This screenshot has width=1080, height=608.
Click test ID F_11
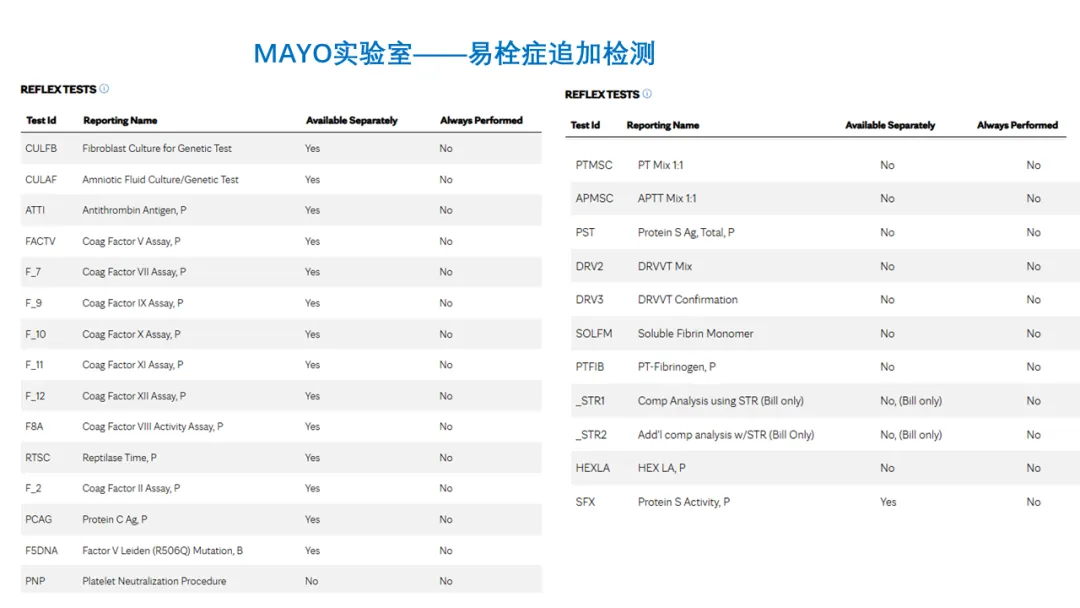(34, 365)
